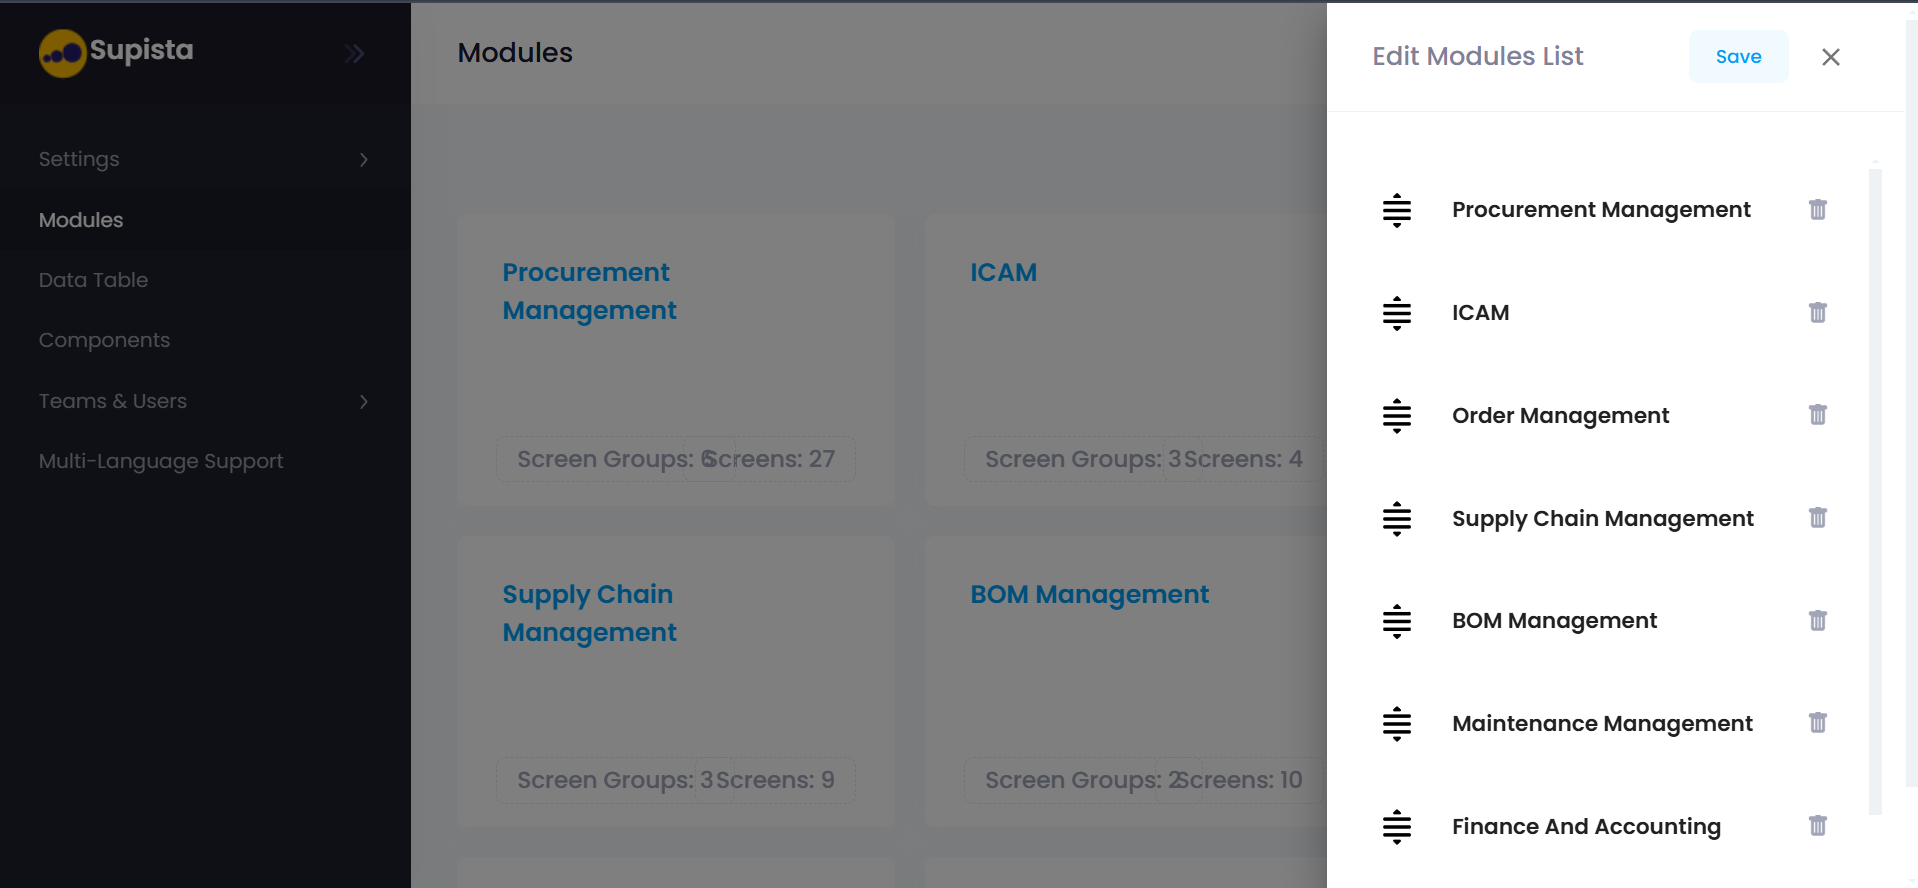This screenshot has height=888, width=1918.
Task: Go to Components in the sidebar
Action: 104,340
